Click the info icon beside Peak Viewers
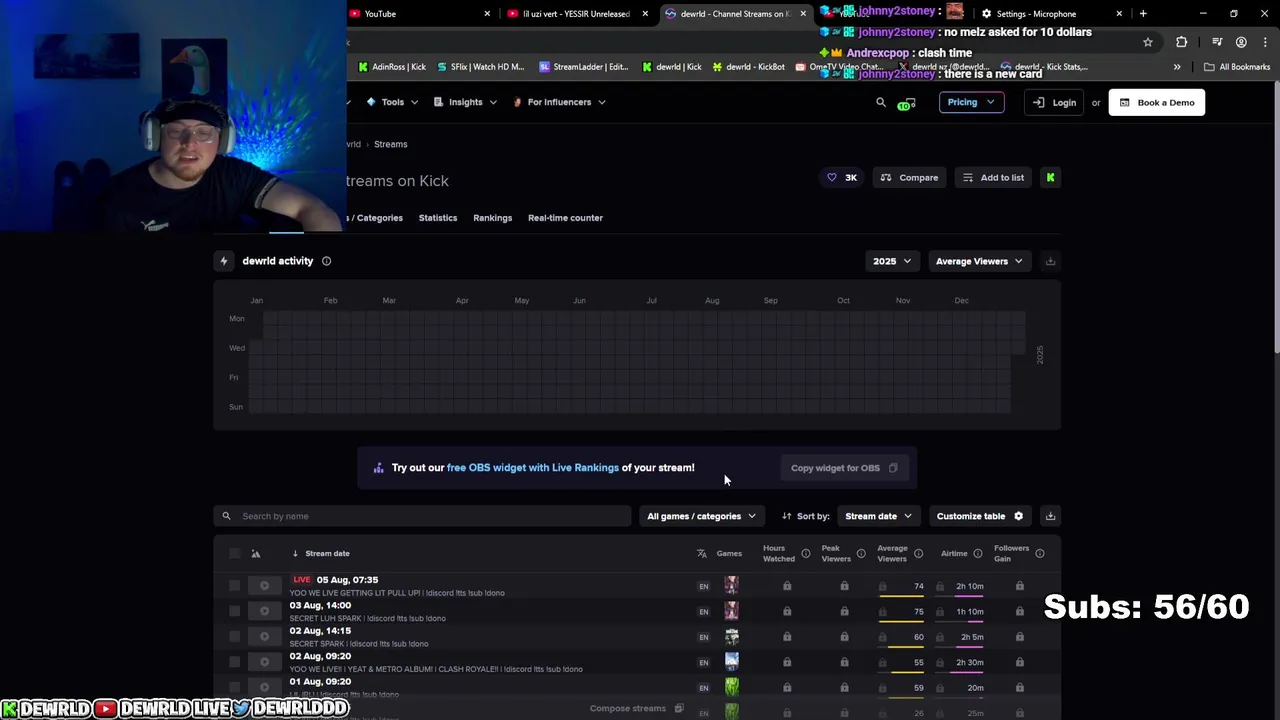This screenshot has height=720, width=1280. (x=861, y=554)
